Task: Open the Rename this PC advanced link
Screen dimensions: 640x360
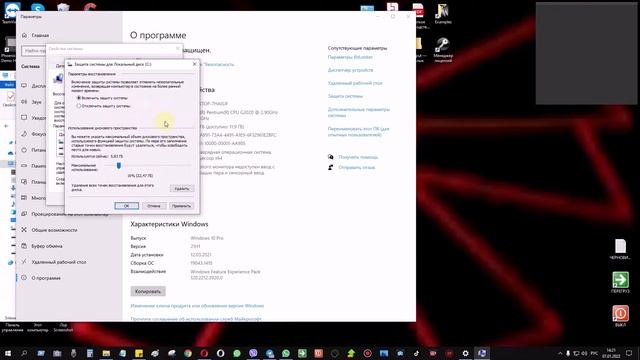Action: (358, 131)
